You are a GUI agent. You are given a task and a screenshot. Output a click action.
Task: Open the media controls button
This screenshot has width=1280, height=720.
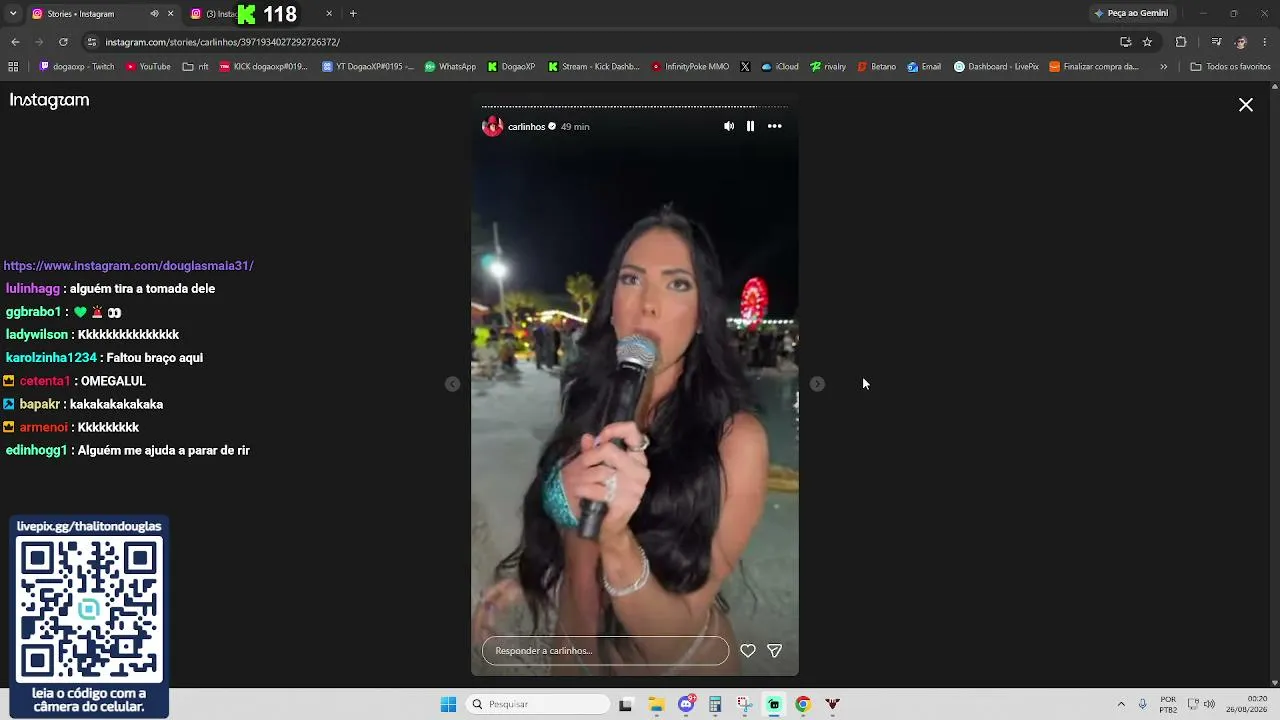point(1216,42)
